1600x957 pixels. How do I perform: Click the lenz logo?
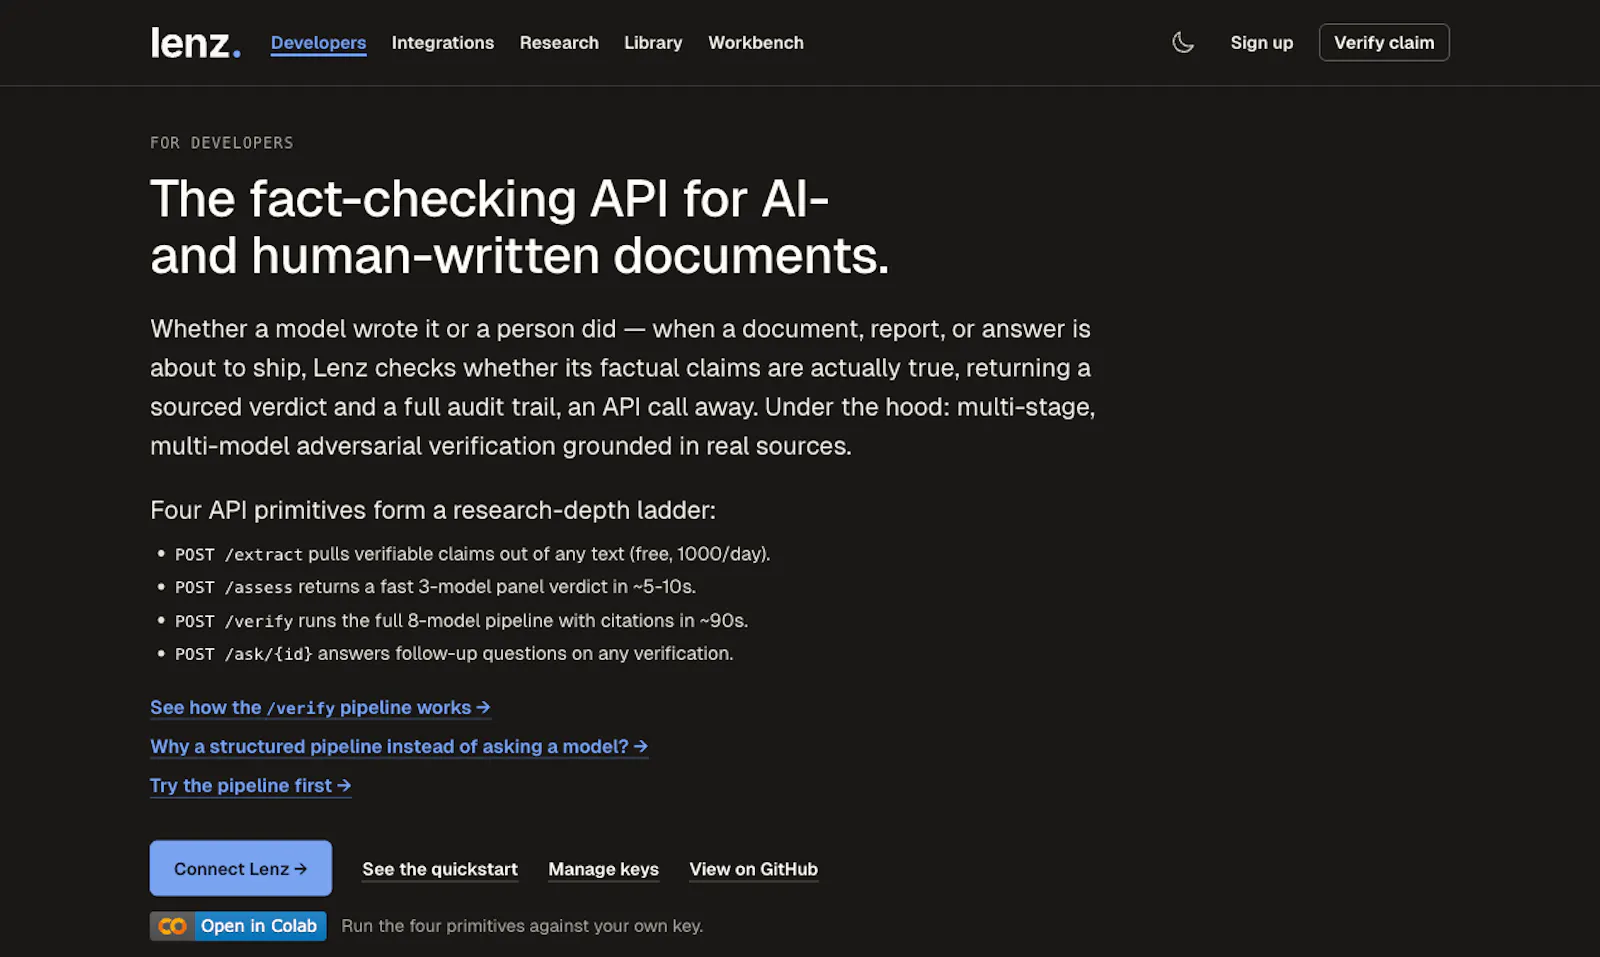195,43
